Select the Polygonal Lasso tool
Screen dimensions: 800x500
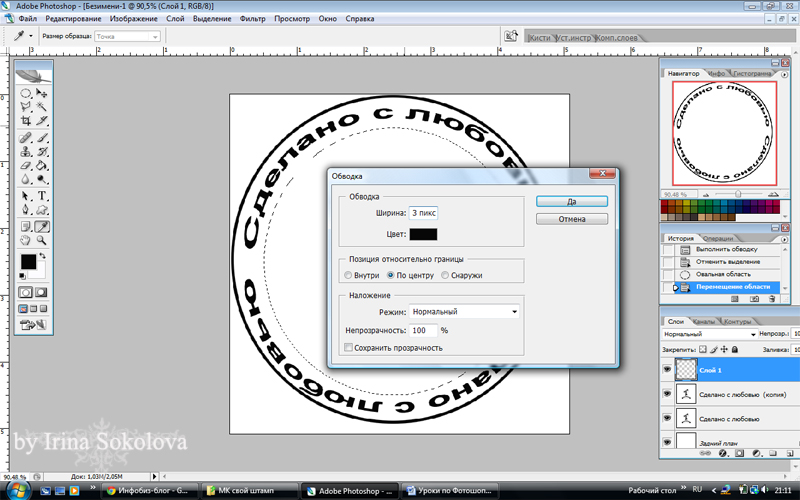[x=26, y=107]
